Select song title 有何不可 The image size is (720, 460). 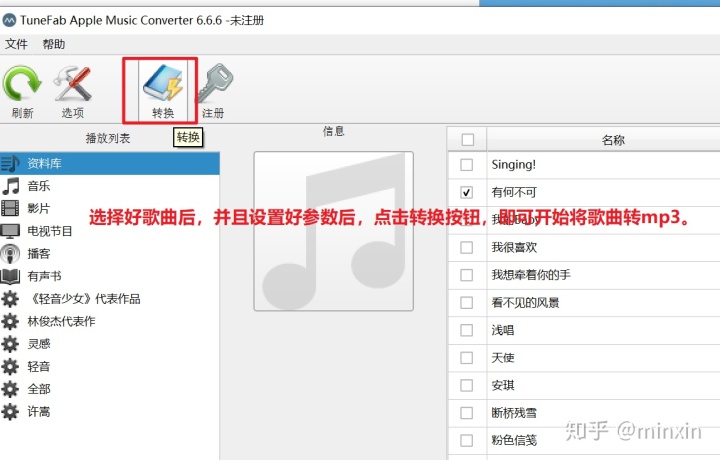pyautogui.click(x=514, y=192)
